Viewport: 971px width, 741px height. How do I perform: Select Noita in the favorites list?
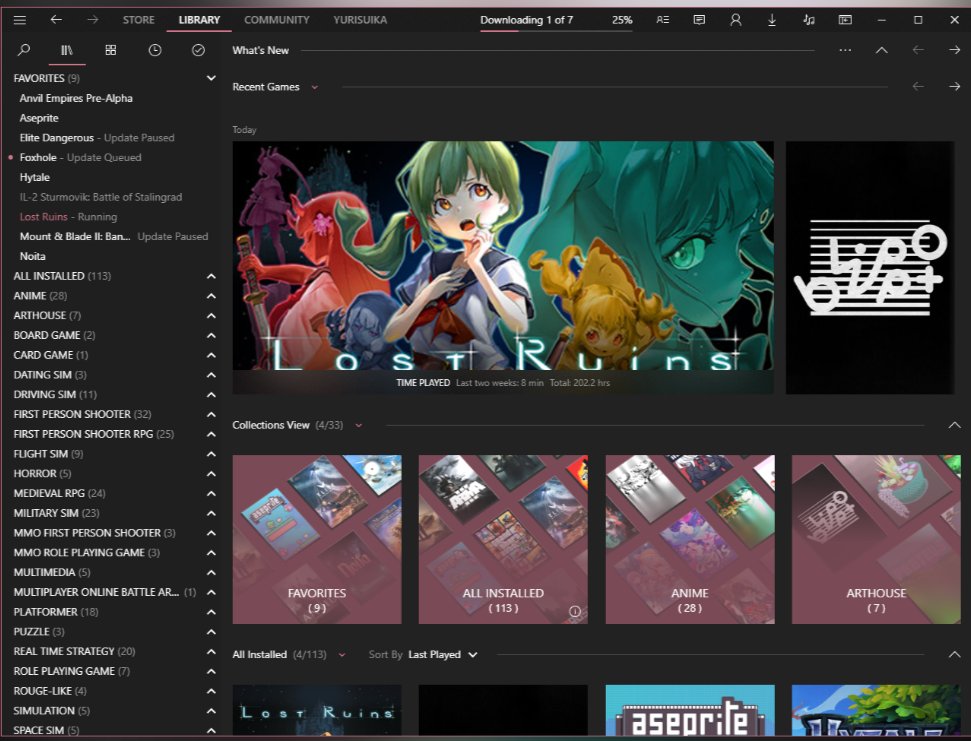pos(32,256)
